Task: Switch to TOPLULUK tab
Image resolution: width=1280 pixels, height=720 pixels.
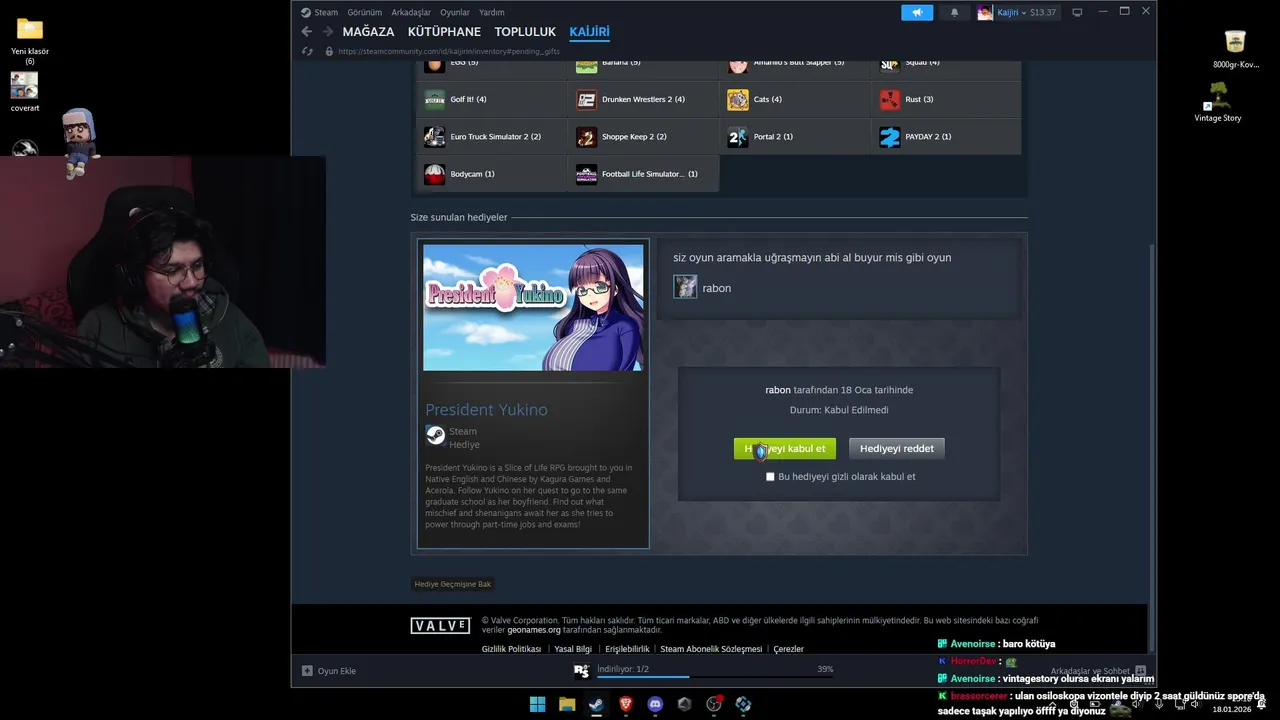Action: [525, 32]
